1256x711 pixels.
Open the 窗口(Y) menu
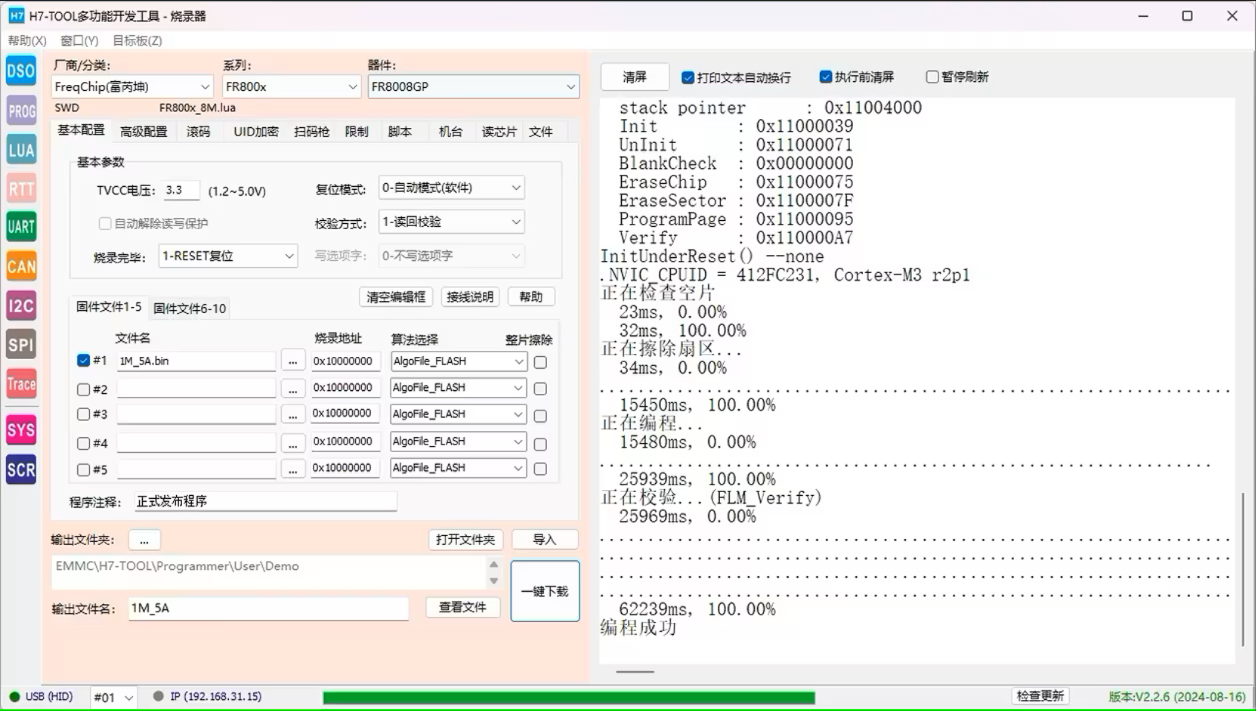(79, 41)
